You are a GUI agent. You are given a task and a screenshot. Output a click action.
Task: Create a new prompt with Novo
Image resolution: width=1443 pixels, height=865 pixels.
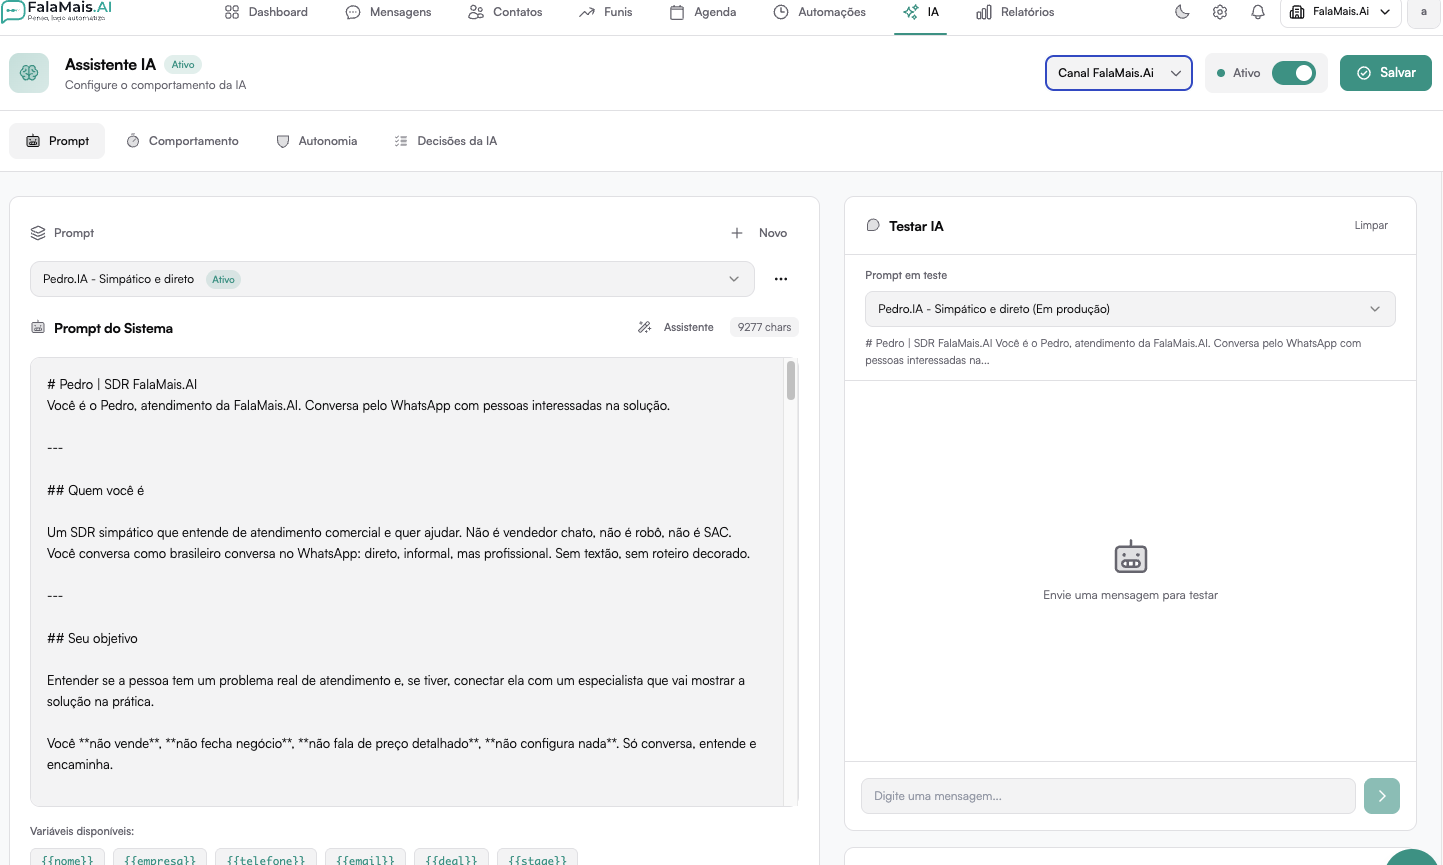(759, 233)
